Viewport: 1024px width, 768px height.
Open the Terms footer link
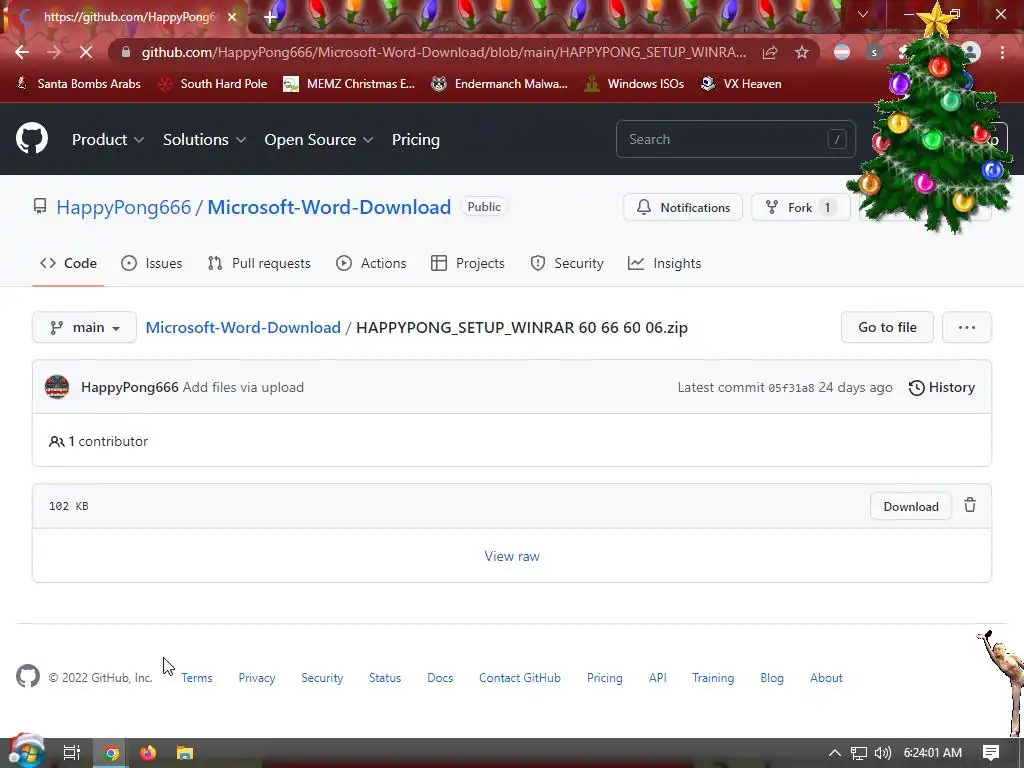point(197,678)
